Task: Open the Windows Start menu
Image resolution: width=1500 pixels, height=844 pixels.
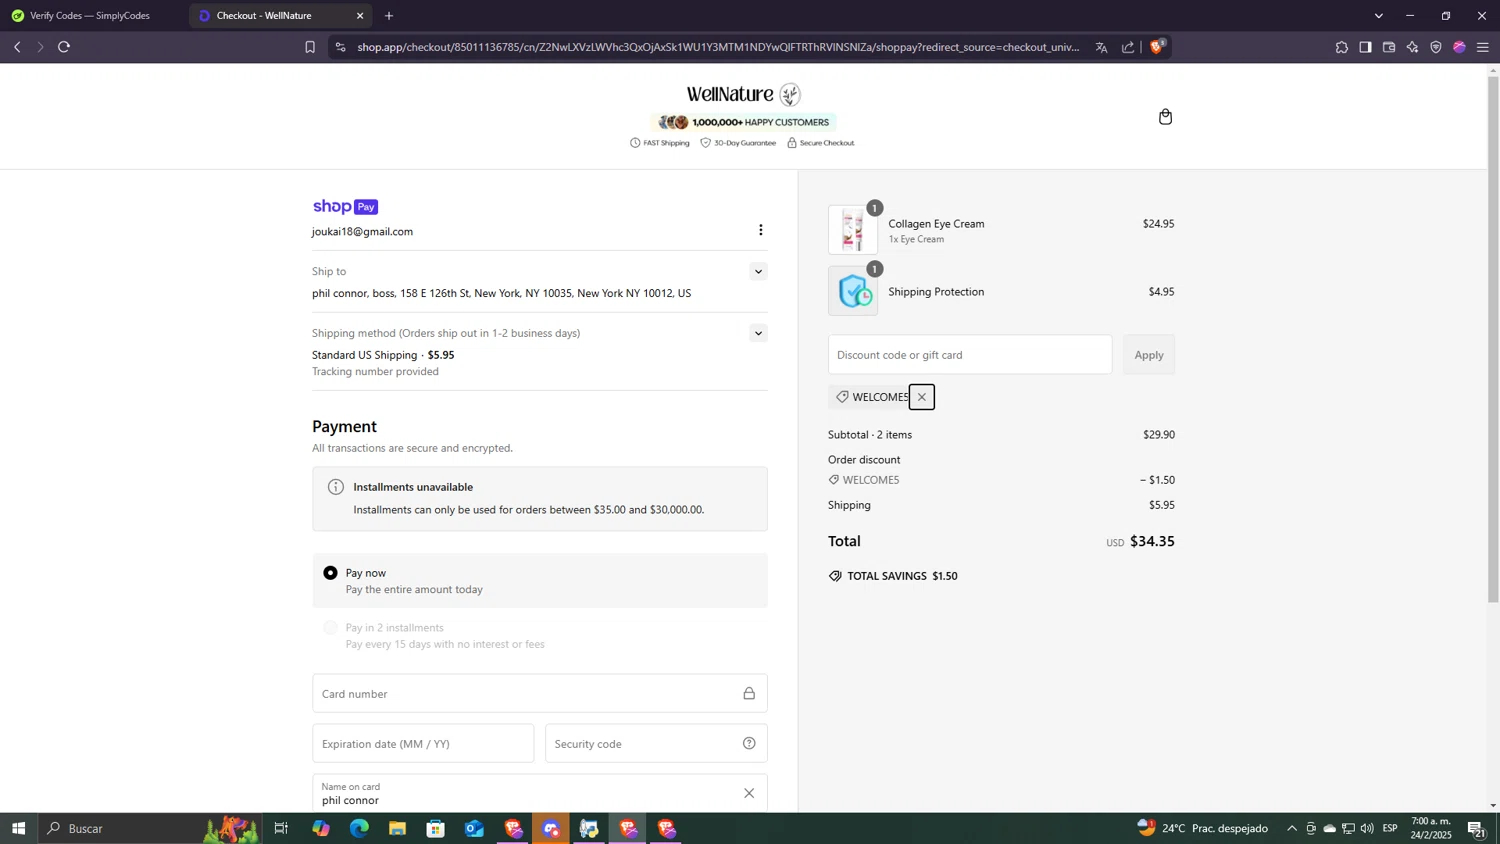Action: 18,828
